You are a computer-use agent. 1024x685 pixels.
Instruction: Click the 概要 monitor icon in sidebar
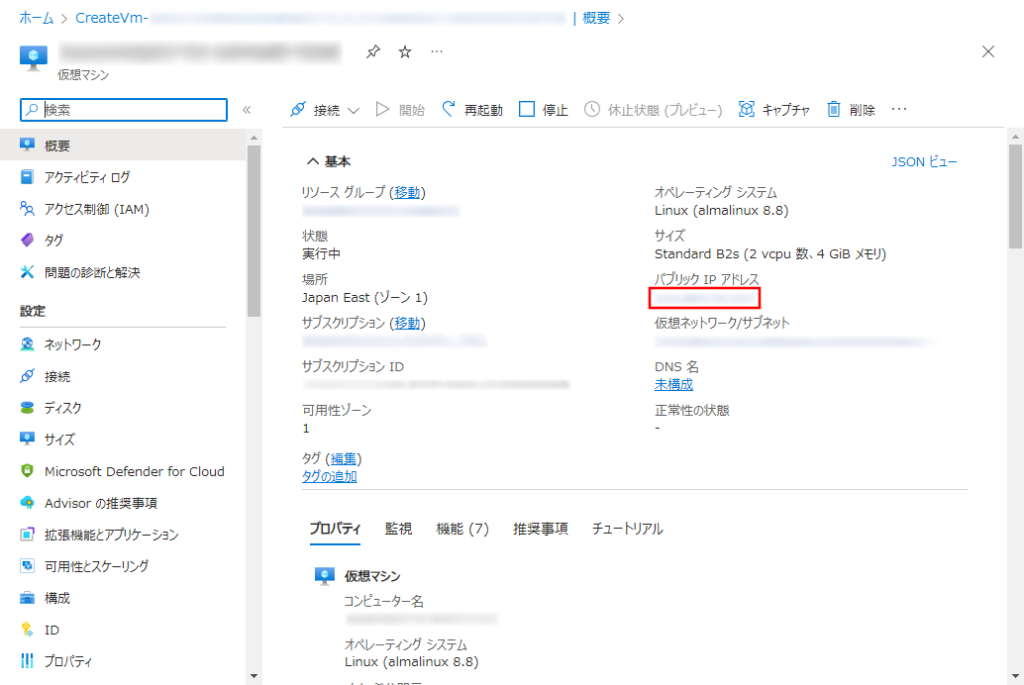click(x=27, y=145)
